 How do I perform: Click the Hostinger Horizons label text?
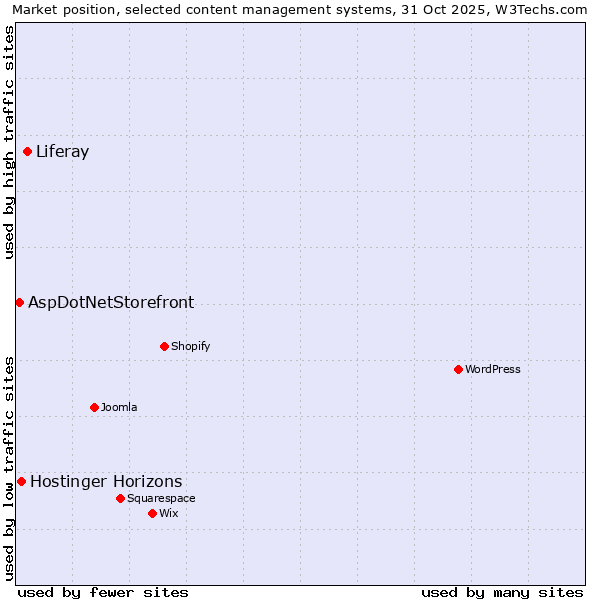[106, 481]
